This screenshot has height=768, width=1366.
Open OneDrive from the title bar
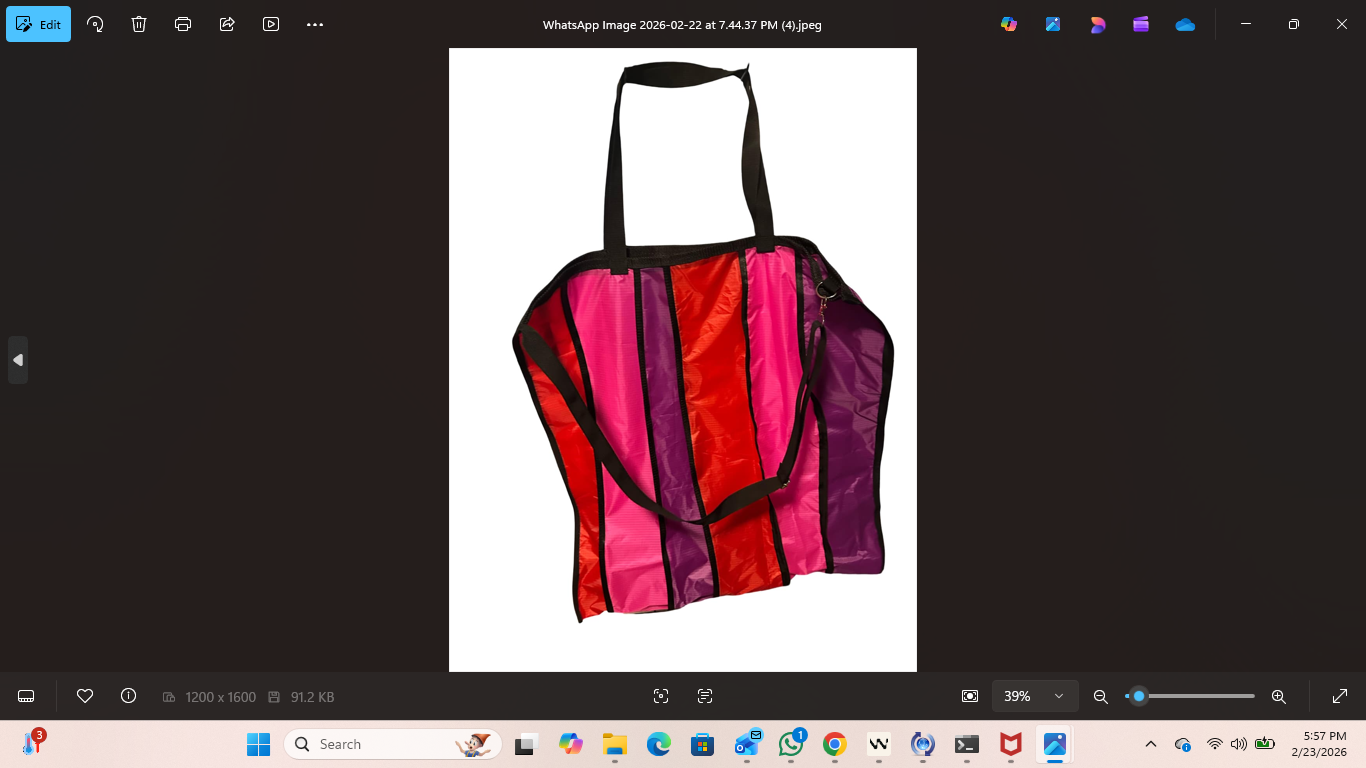click(1185, 24)
